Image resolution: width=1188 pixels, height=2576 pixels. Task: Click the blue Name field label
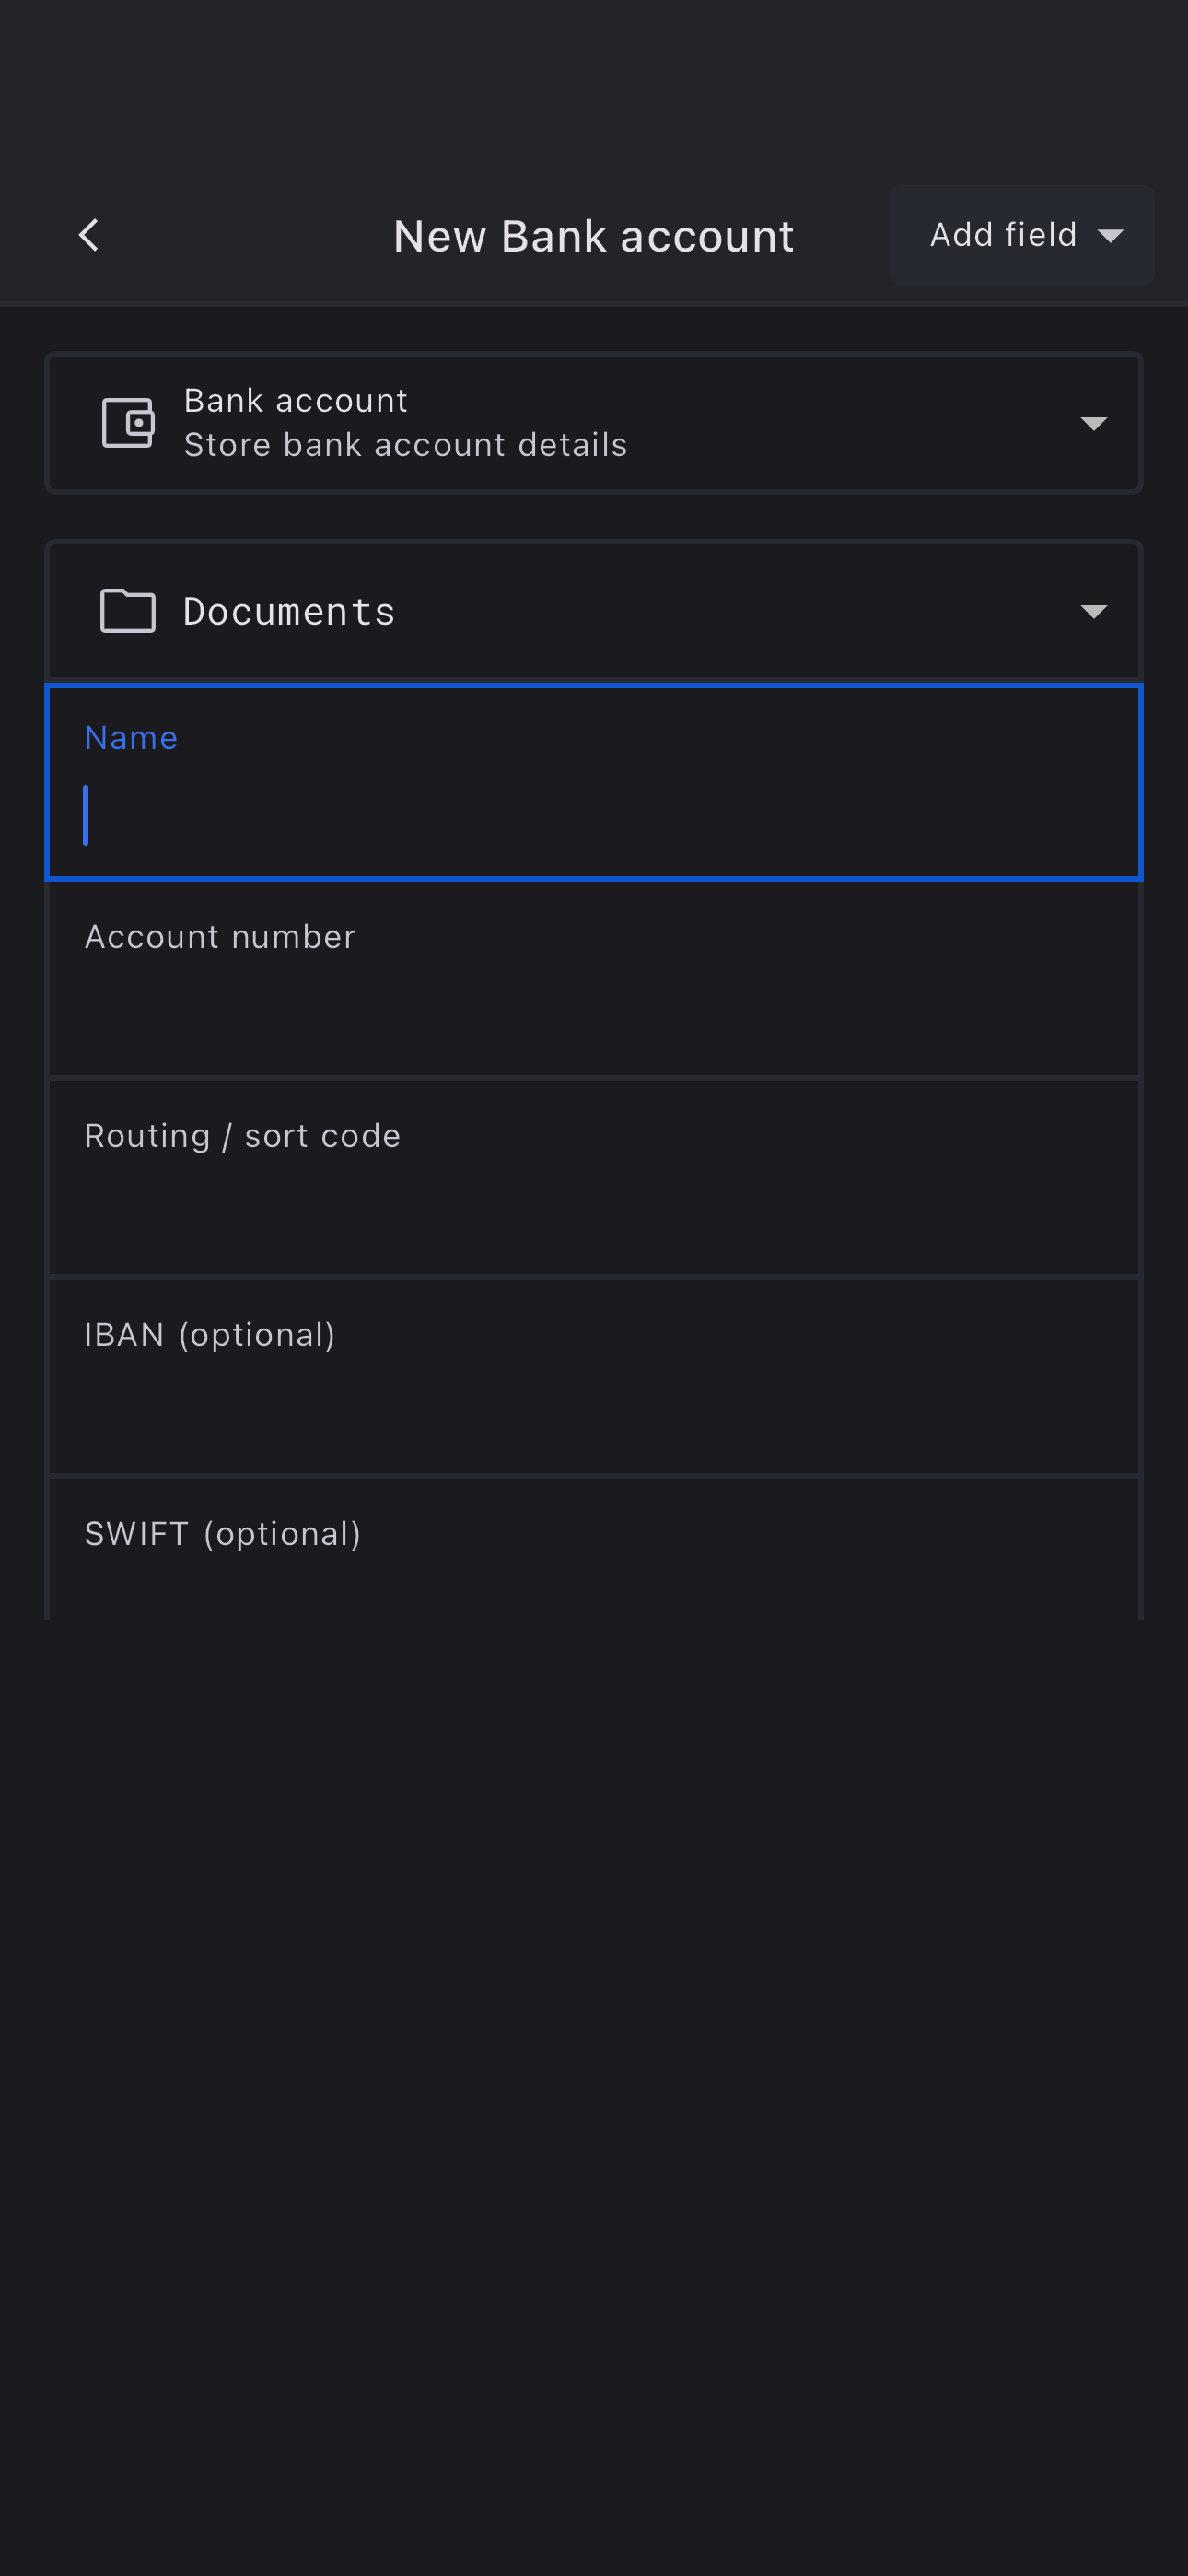[x=131, y=738]
